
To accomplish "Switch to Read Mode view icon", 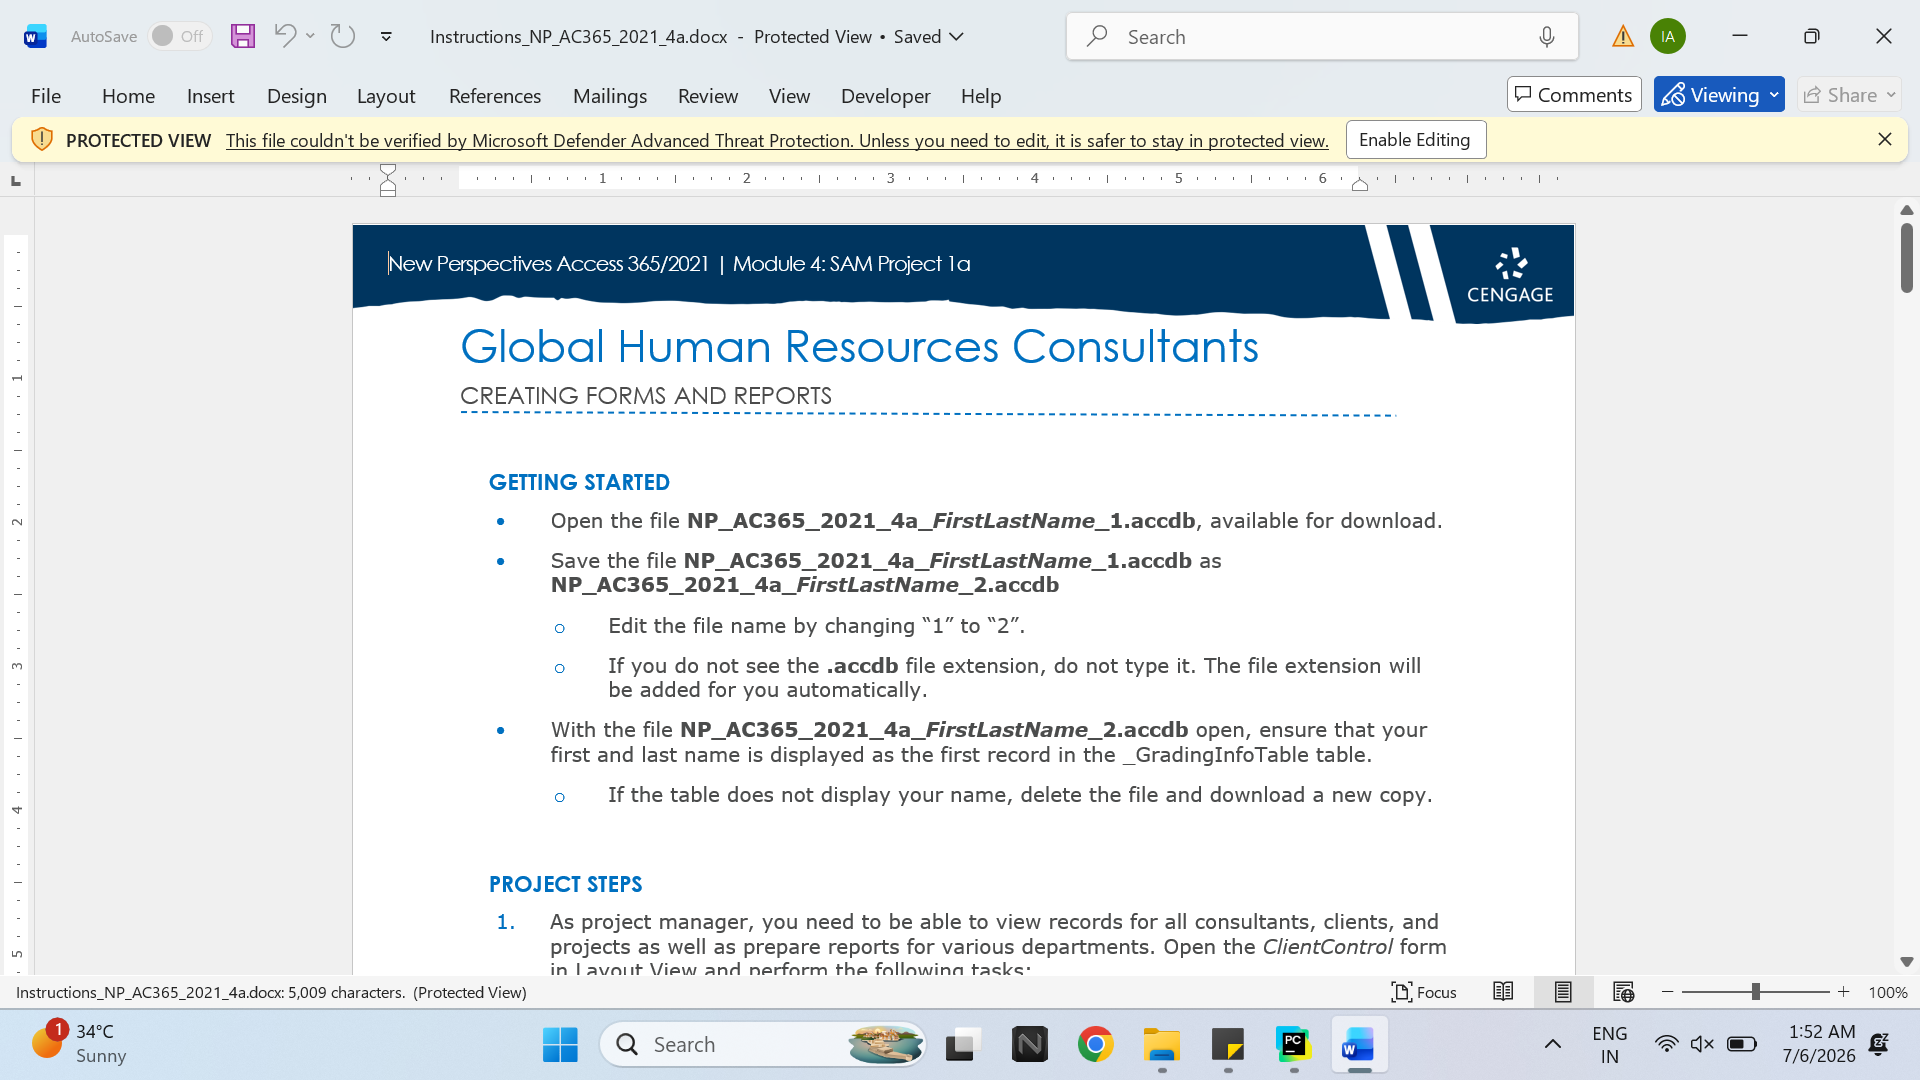I will pos(1503,992).
